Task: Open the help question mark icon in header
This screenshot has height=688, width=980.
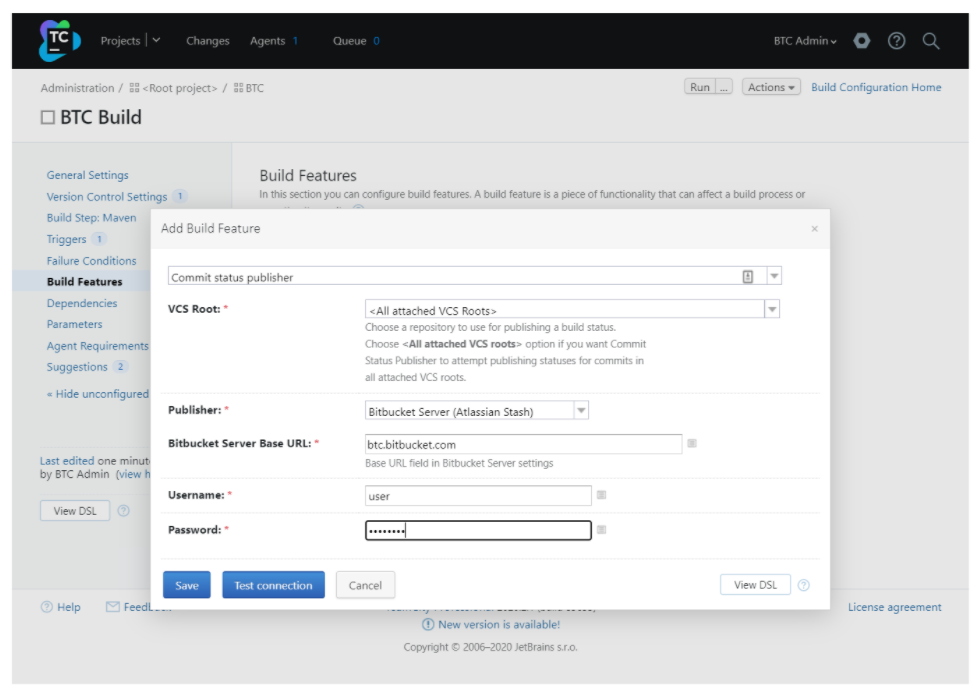Action: (x=896, y=41)
